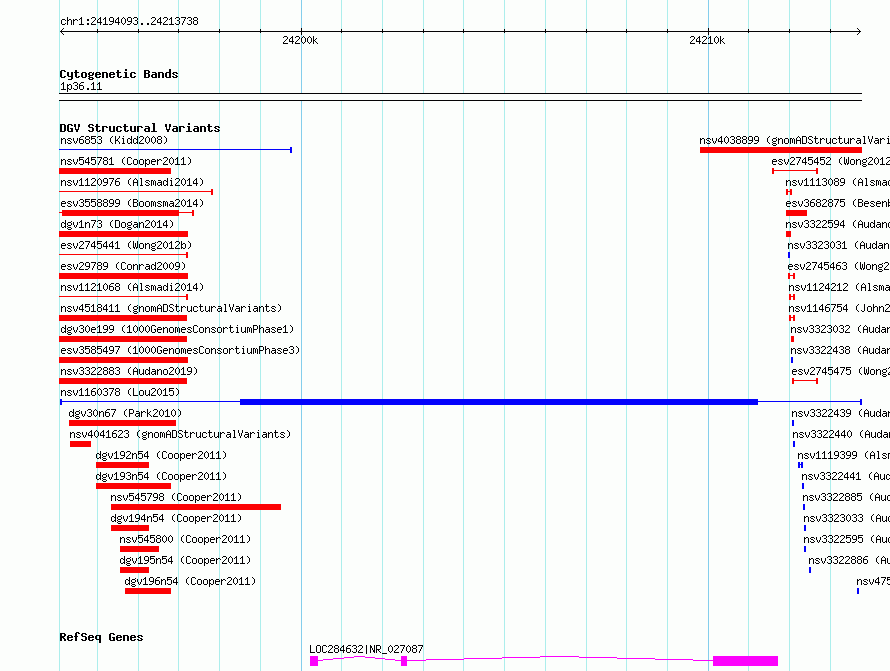Select nsv3322883 (Audano2019) variant

click(129, 371)
